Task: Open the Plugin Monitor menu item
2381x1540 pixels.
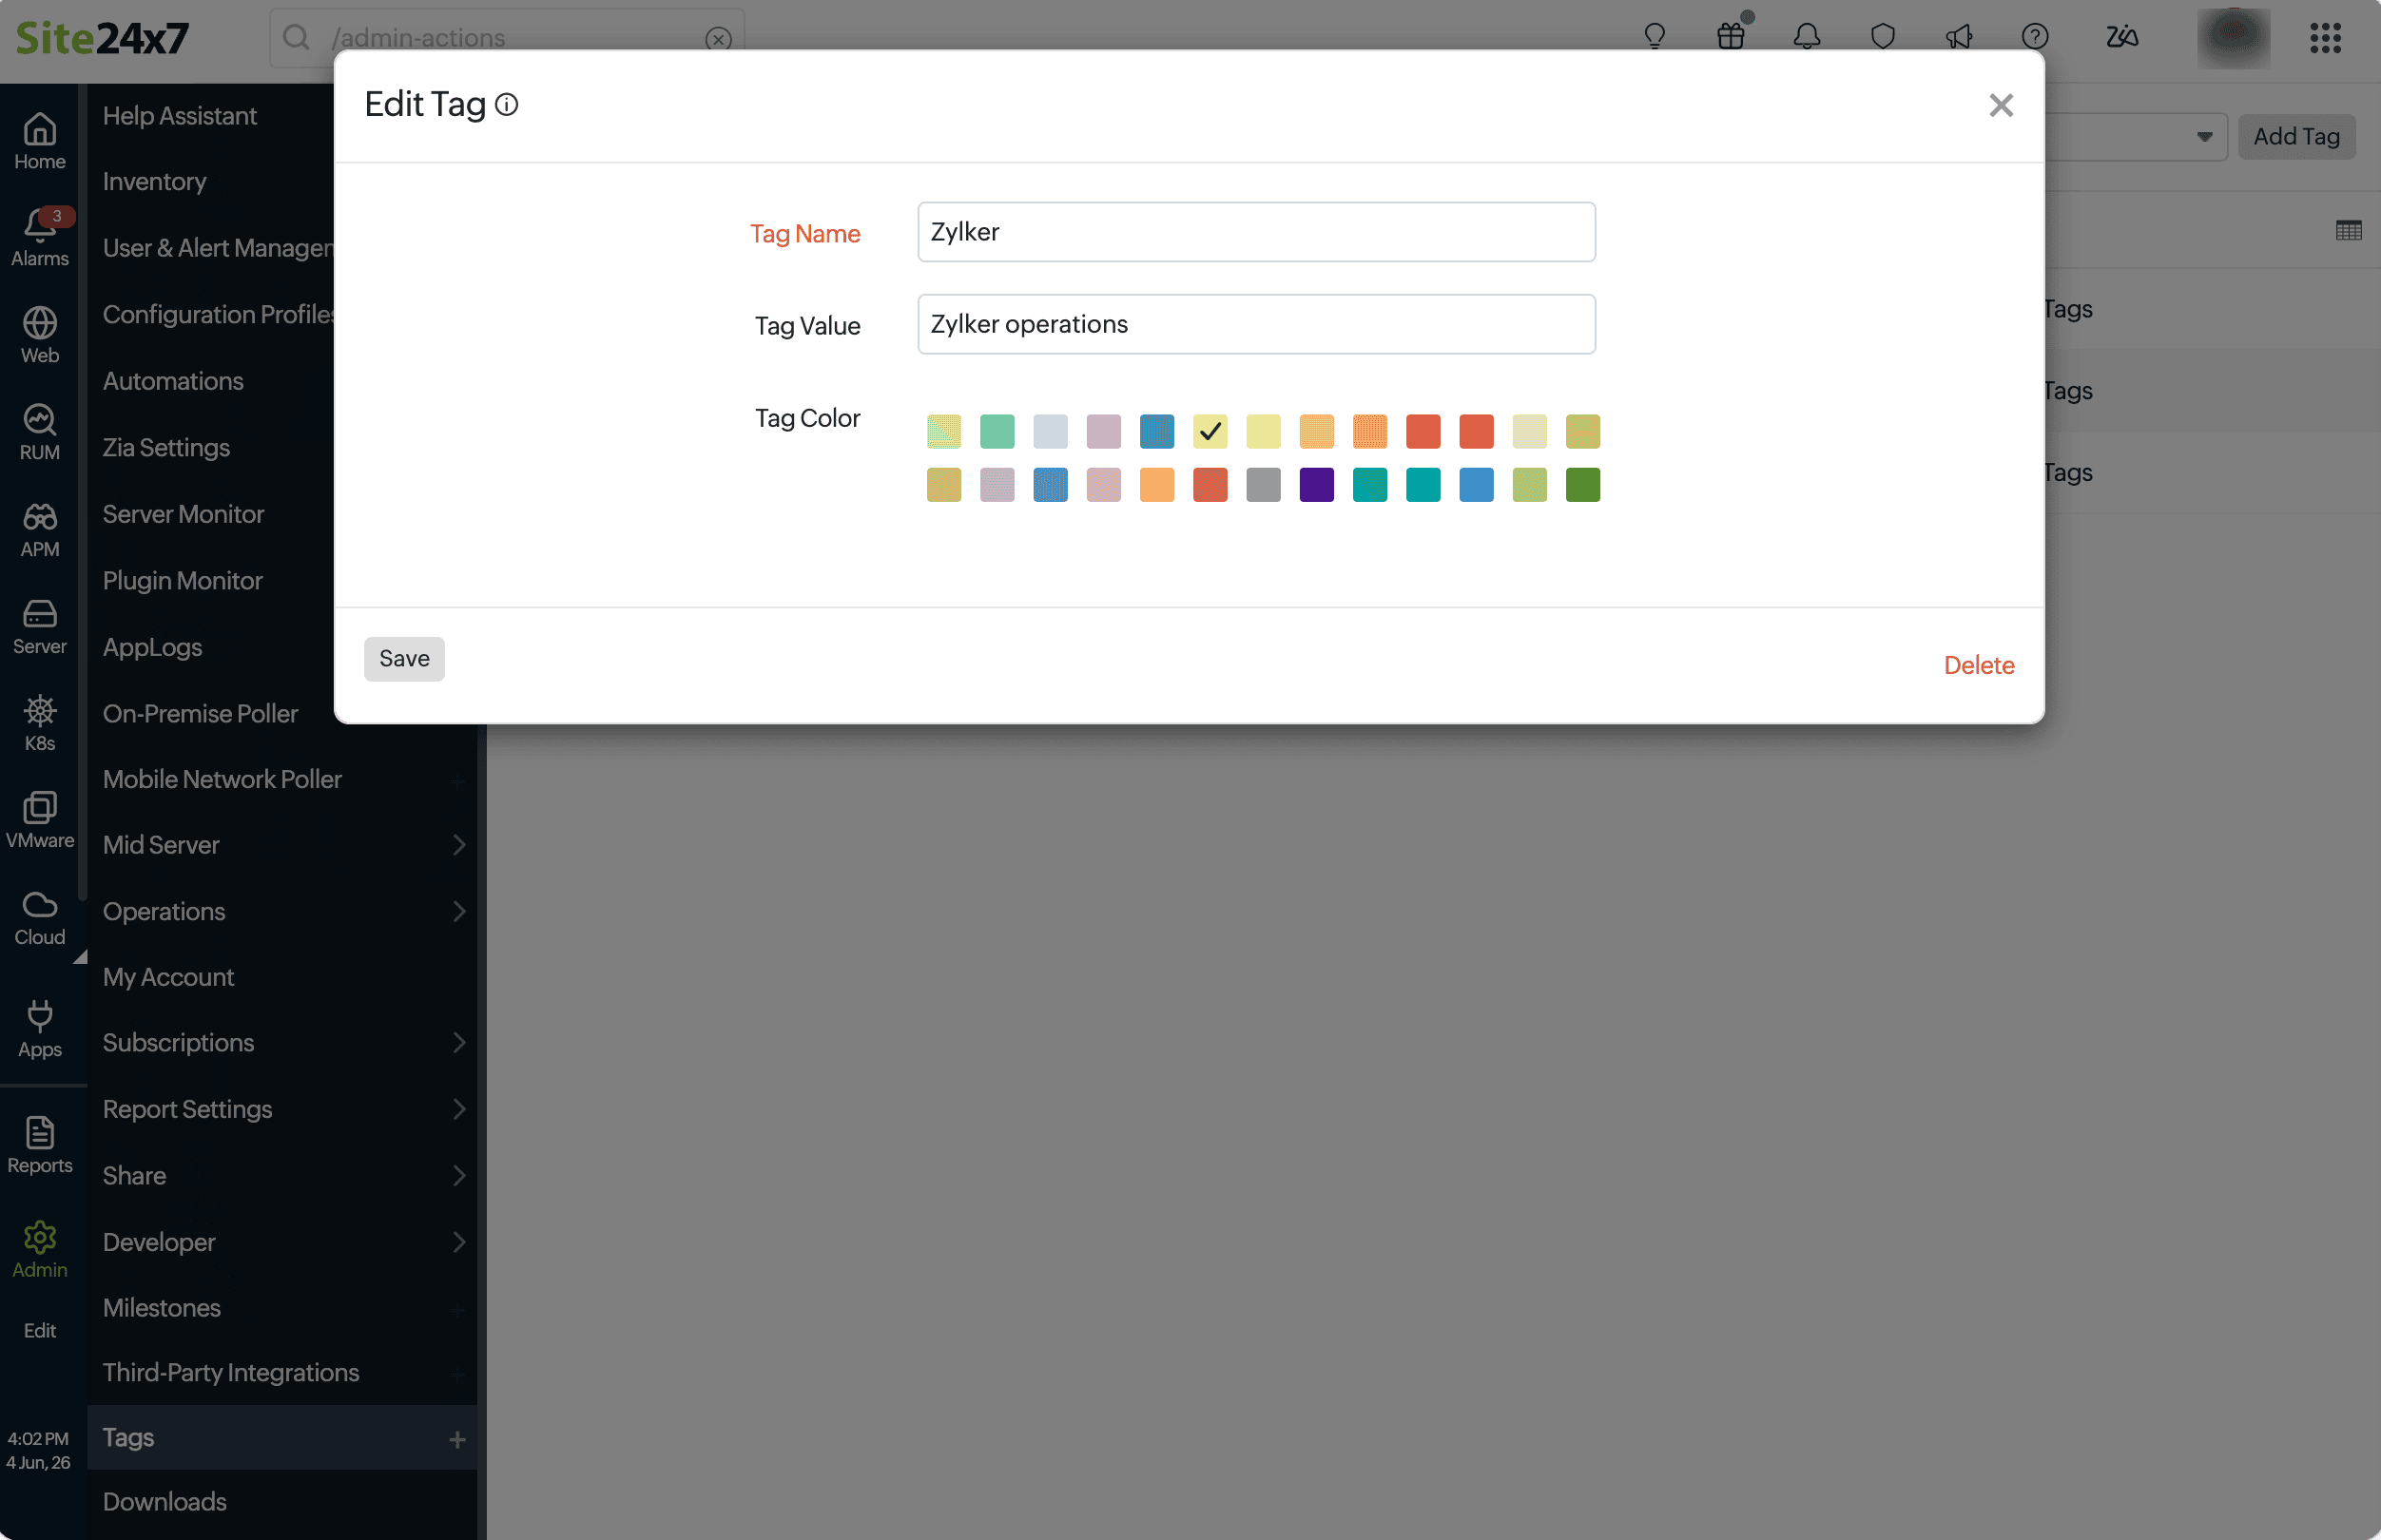Action: point(183,581)
